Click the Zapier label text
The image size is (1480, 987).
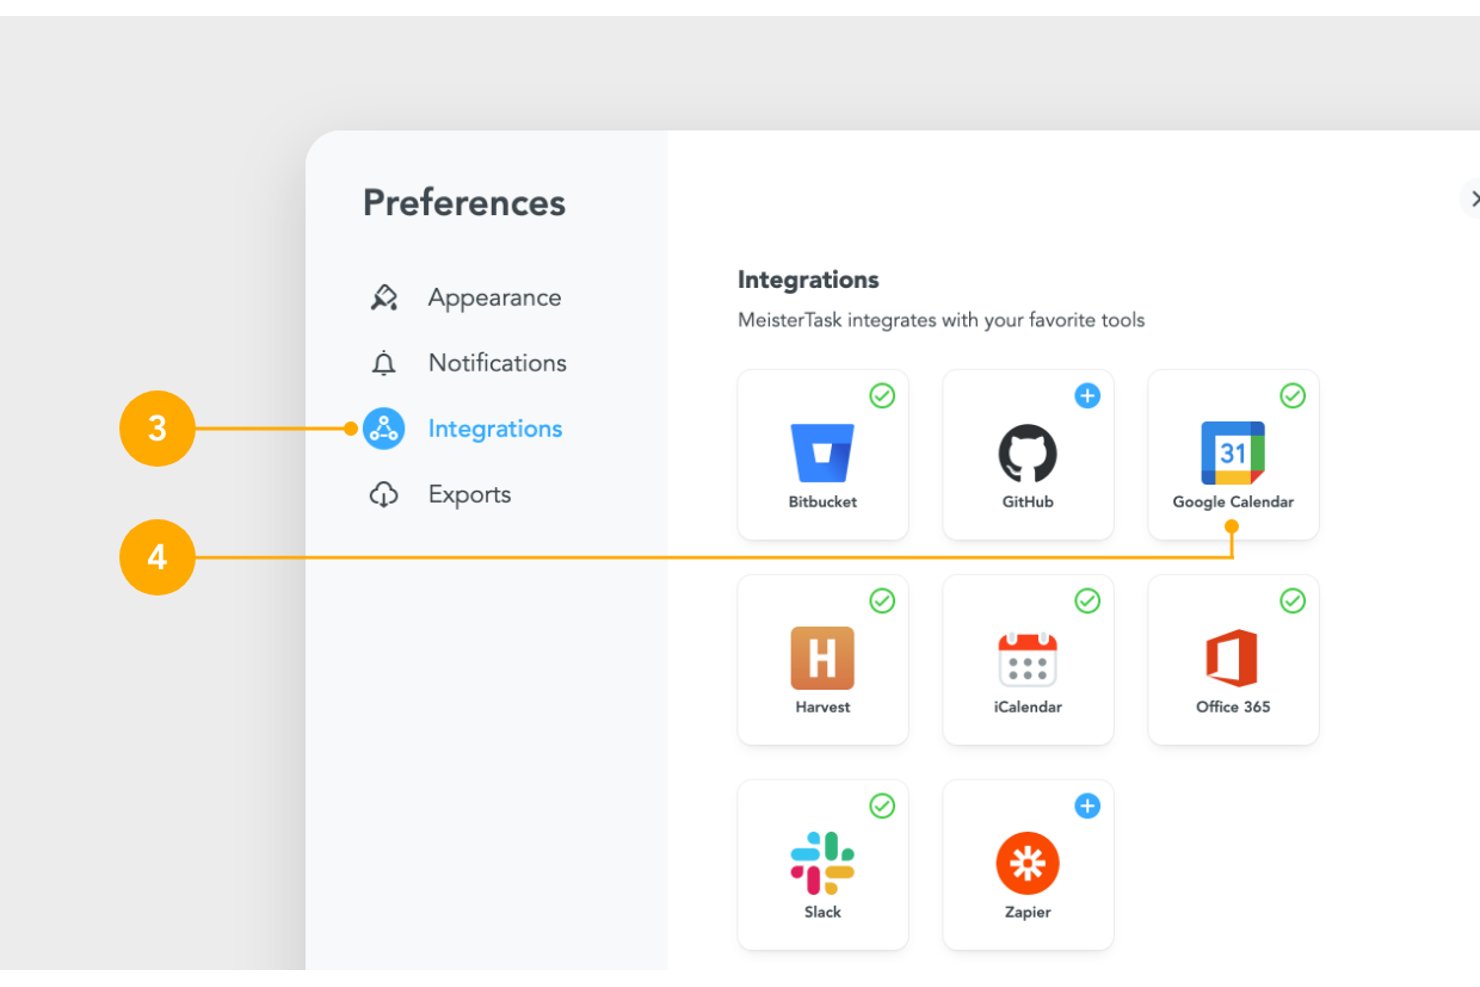(x=1028, y=912)
